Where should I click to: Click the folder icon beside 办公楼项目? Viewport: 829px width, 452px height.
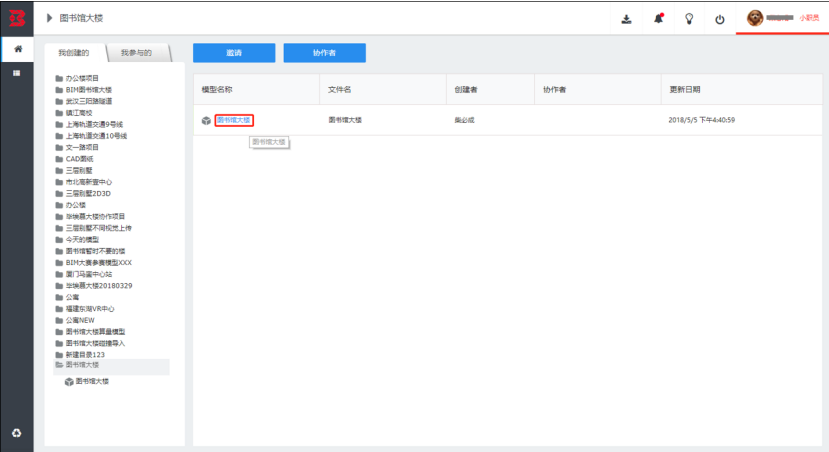(59, 78)
